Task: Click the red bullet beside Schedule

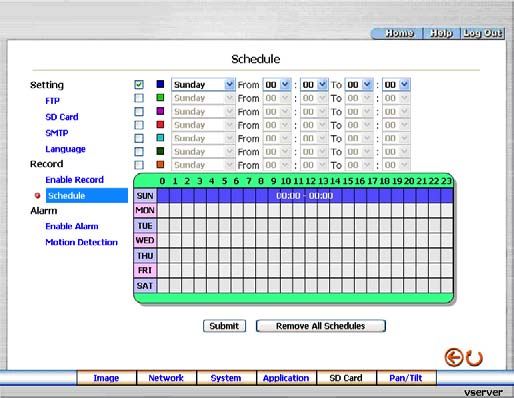Action: [x=37, y=196]
